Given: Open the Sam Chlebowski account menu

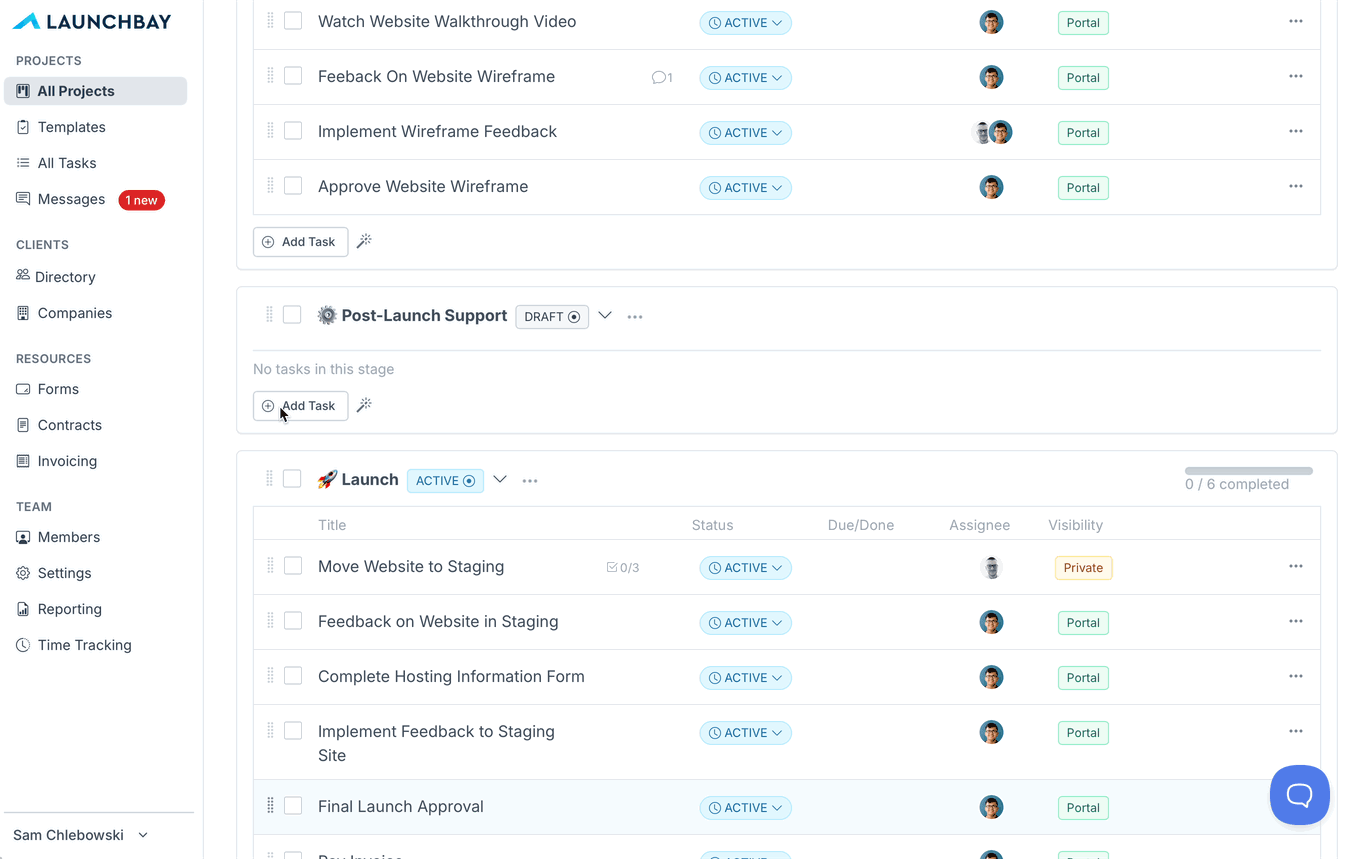Looking at the screenshot, I should point(81,835).
